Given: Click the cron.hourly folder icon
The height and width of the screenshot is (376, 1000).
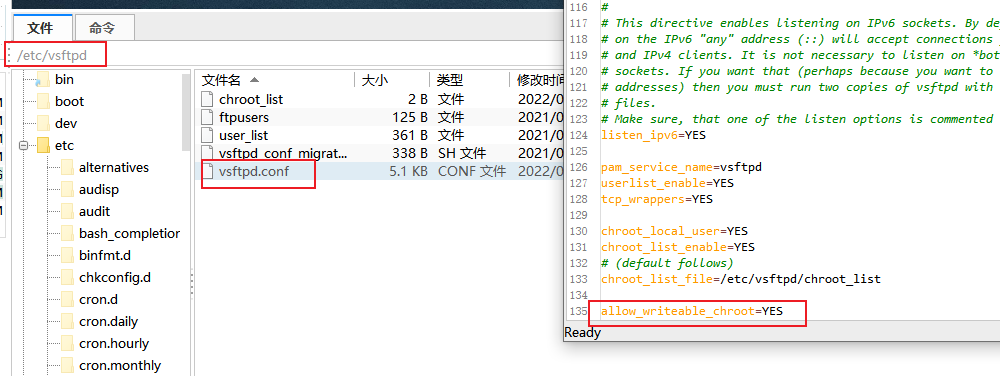Looking at the screenshot, I should [68, 343].
